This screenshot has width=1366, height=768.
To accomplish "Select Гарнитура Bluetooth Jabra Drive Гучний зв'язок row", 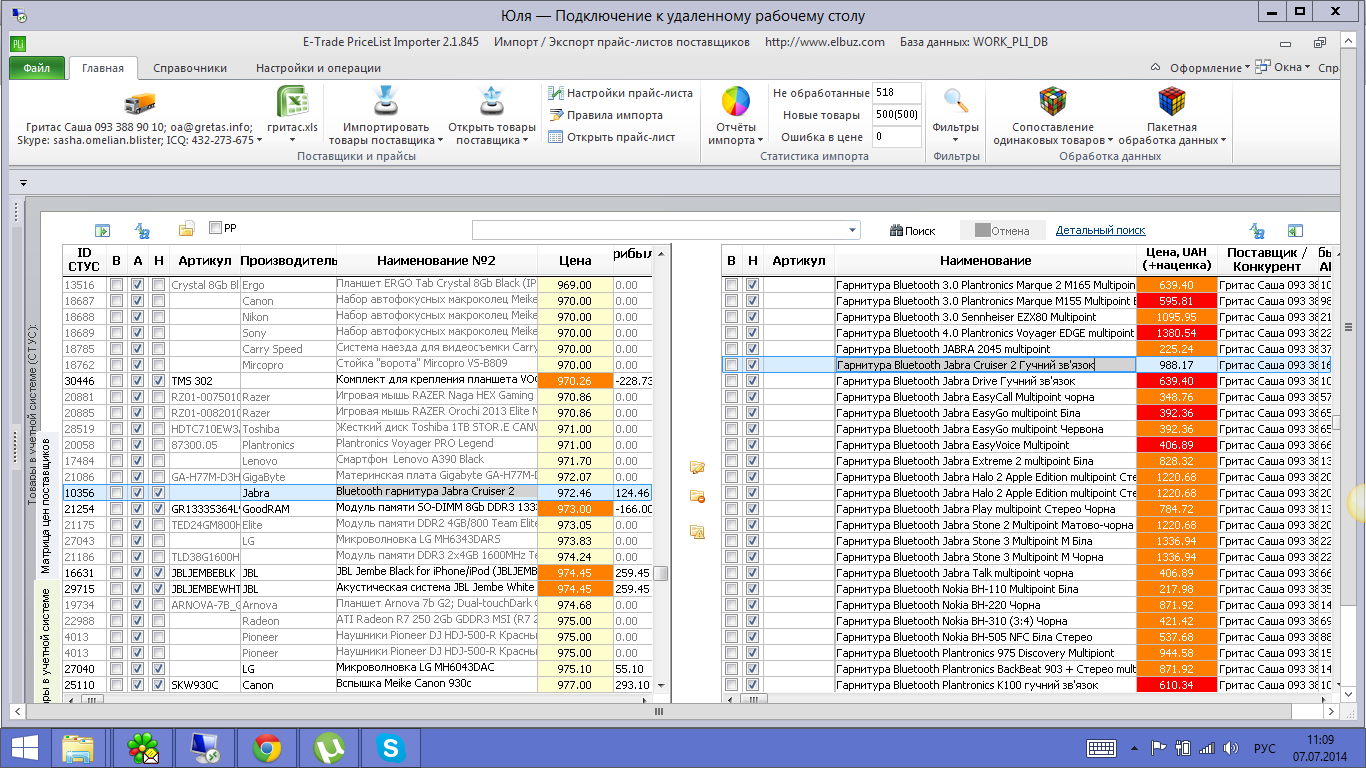I will click(x=1027, y=381).
